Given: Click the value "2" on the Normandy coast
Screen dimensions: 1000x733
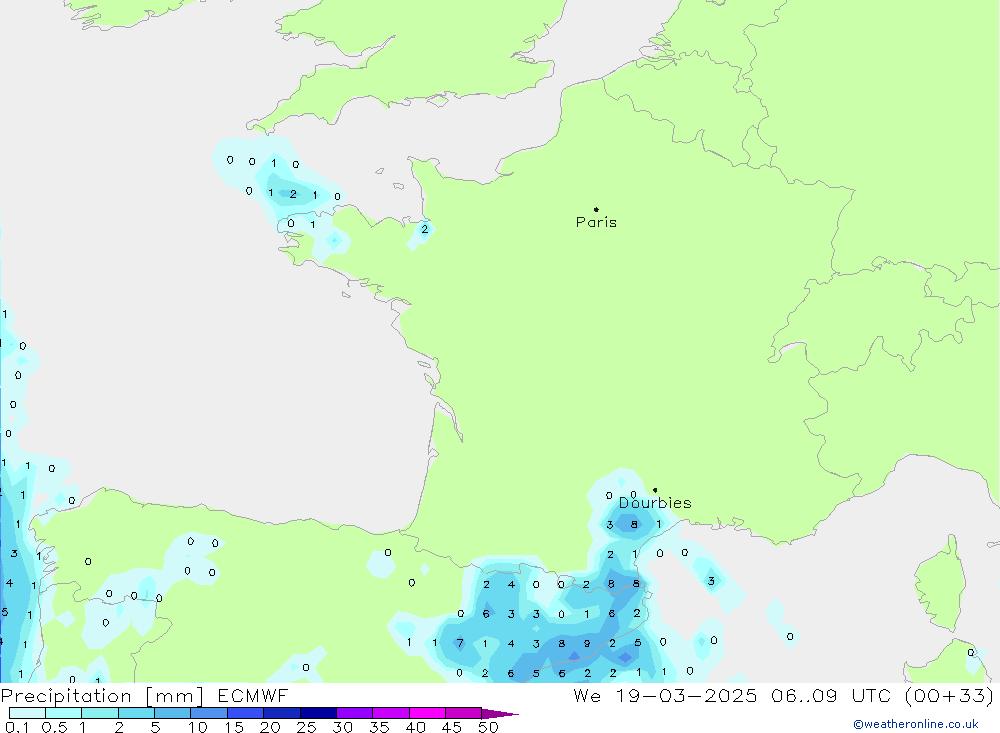Looking at the screenshot, I should 425,229.
